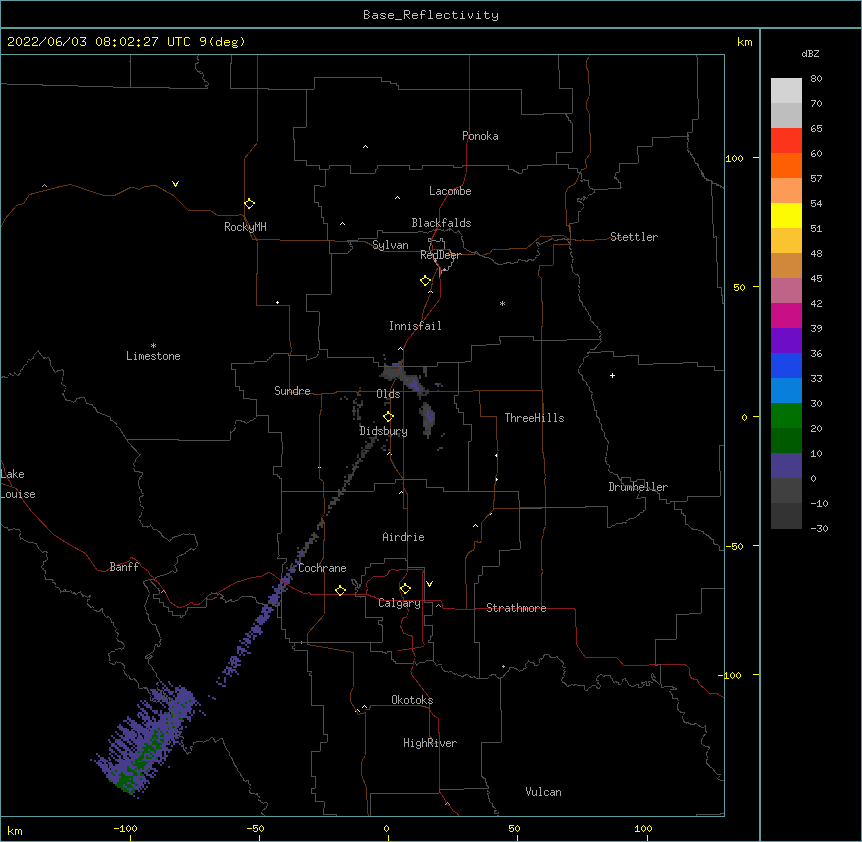Screen dimensions: 862x842
Task: Click the Strathmore town label
Action: 516,608
